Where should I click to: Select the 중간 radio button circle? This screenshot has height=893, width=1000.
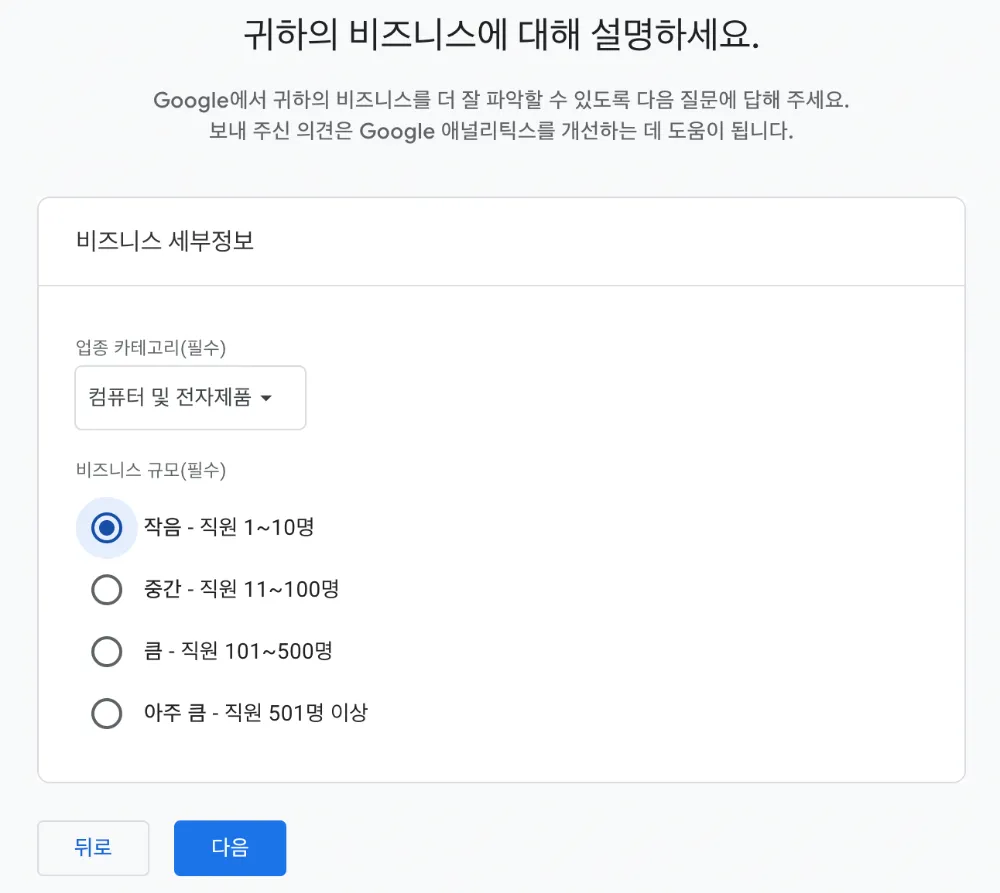(107, 590)
